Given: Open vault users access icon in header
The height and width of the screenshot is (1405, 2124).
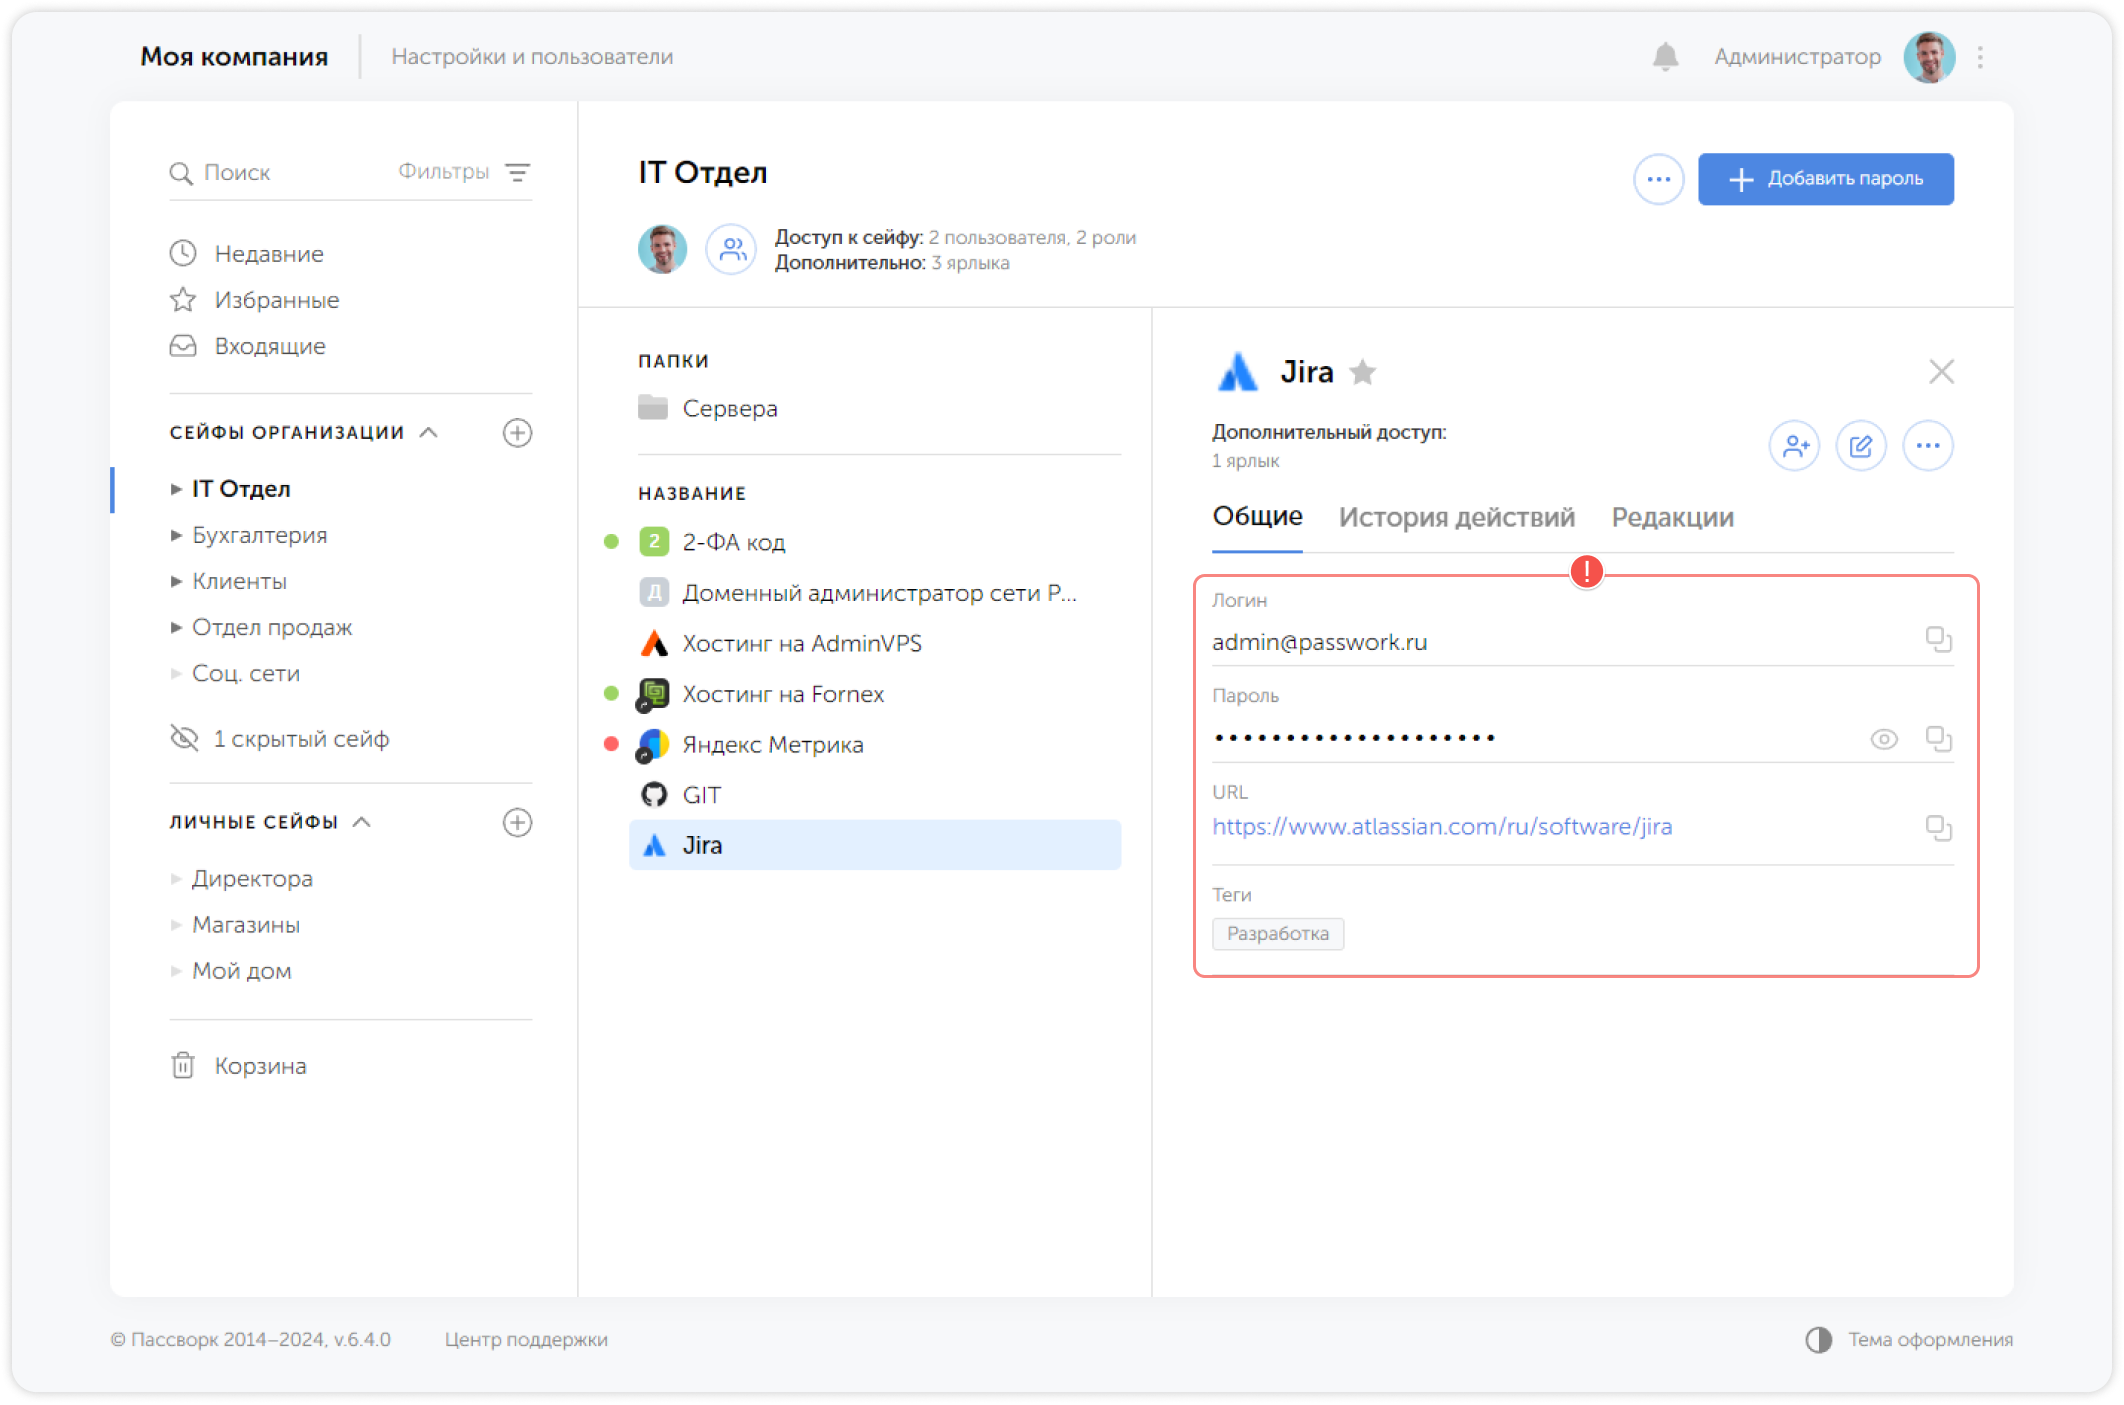Looking at the screenshot, I should click(x=731, y=249).
